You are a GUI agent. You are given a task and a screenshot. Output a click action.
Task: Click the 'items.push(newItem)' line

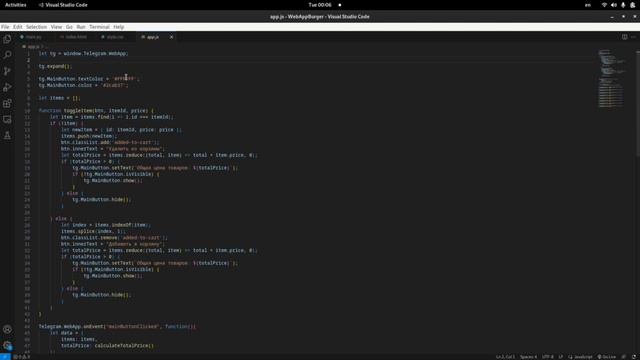coord(89,136)
